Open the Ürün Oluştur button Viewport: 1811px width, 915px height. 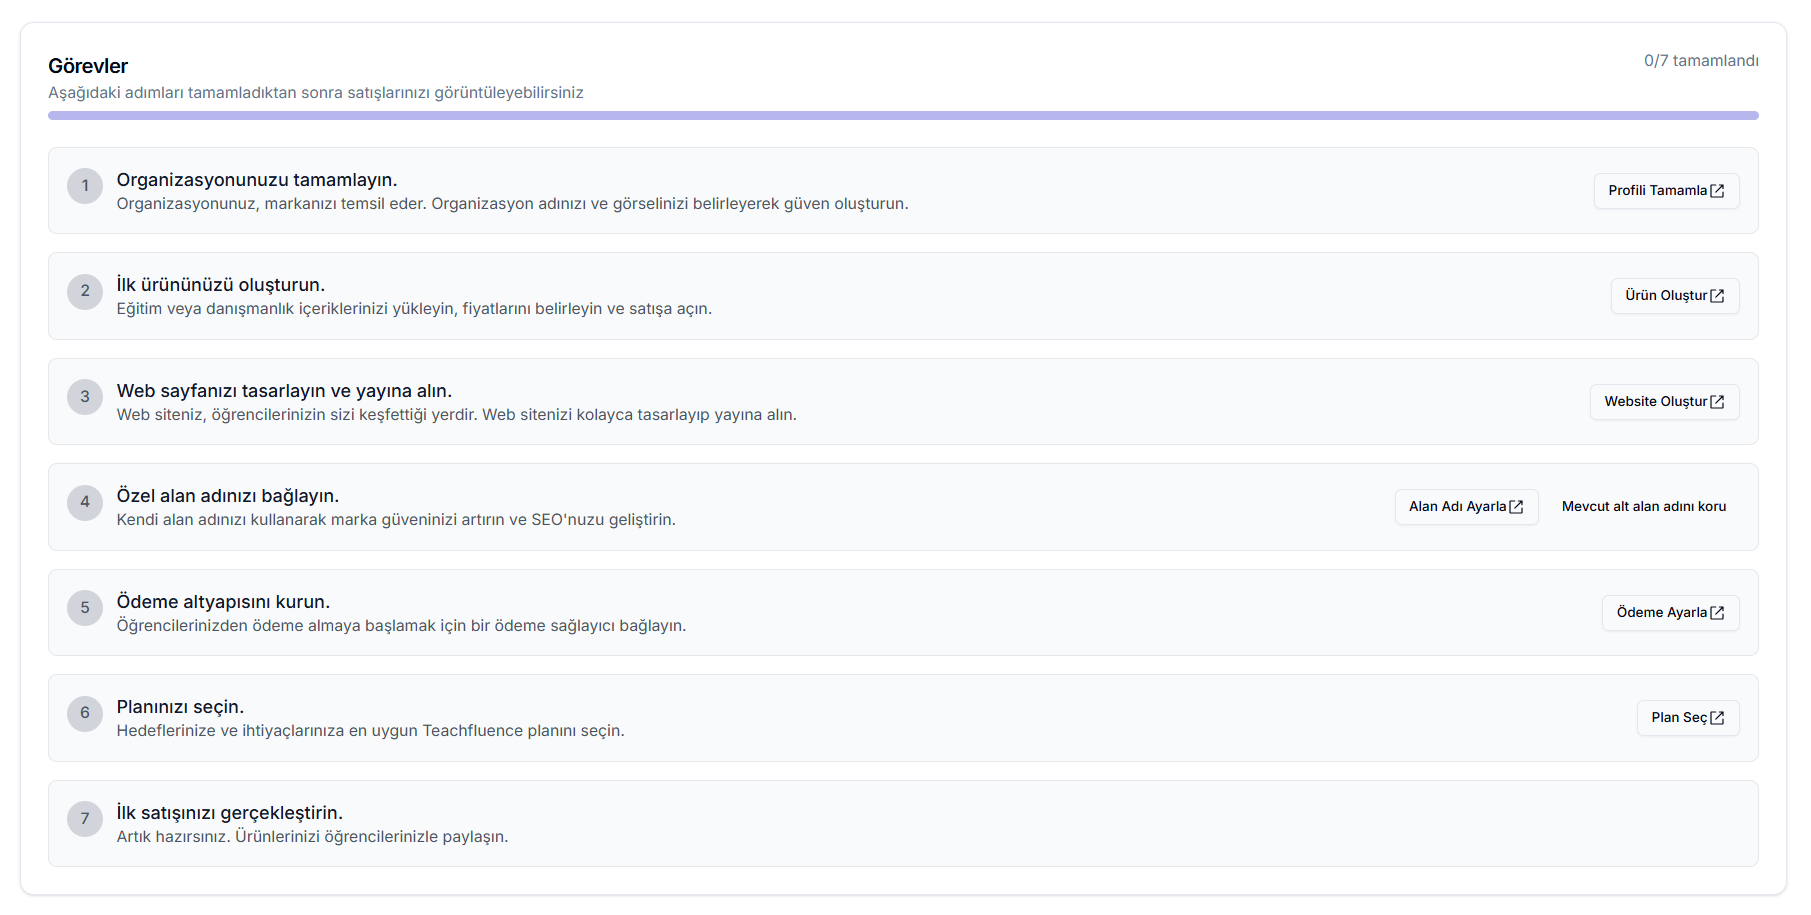pyautogui.click(x=1675, y=296)
